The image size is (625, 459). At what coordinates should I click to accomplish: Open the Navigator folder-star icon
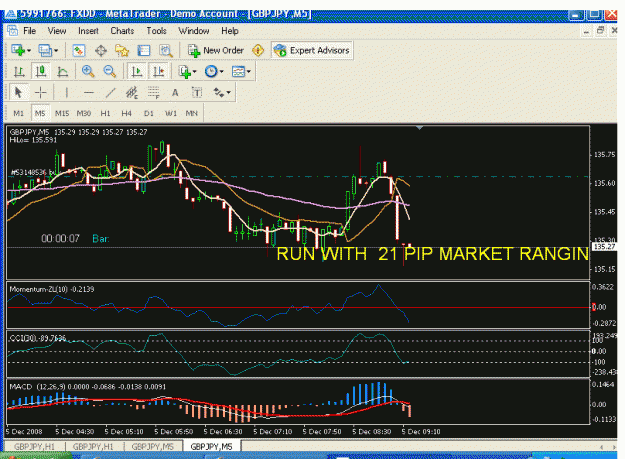pos(122,51)
